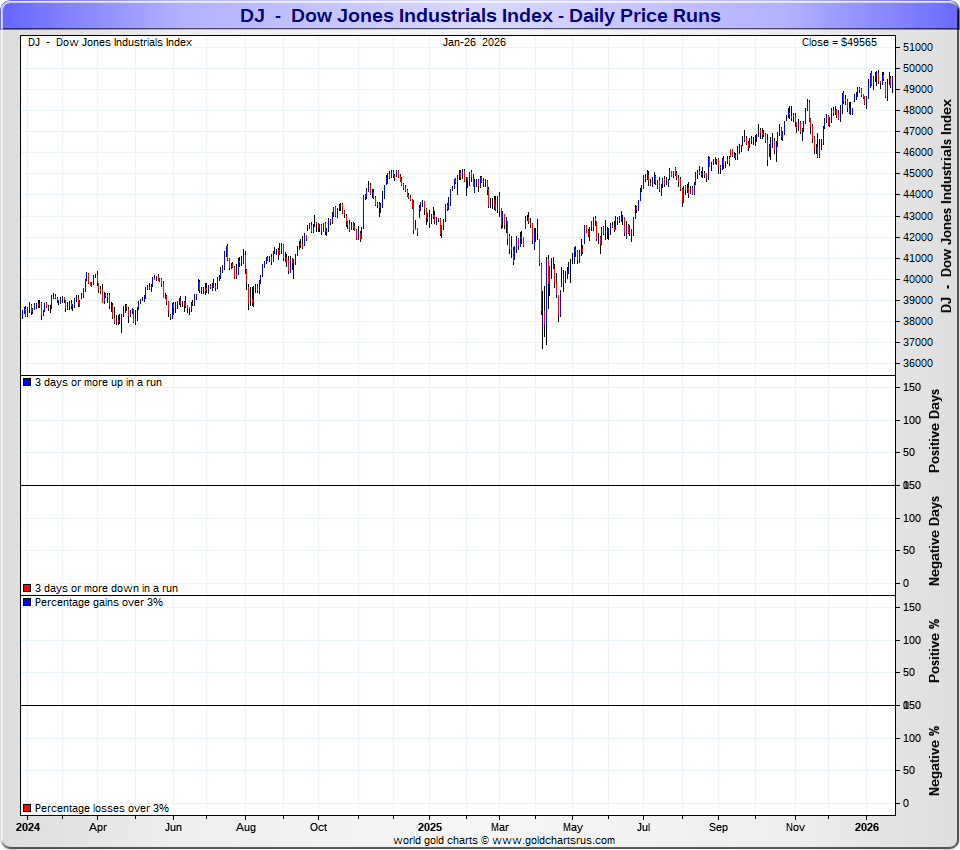Click the '3 days or more up in a run' text
960x850 pixels.
coord(98,383)
